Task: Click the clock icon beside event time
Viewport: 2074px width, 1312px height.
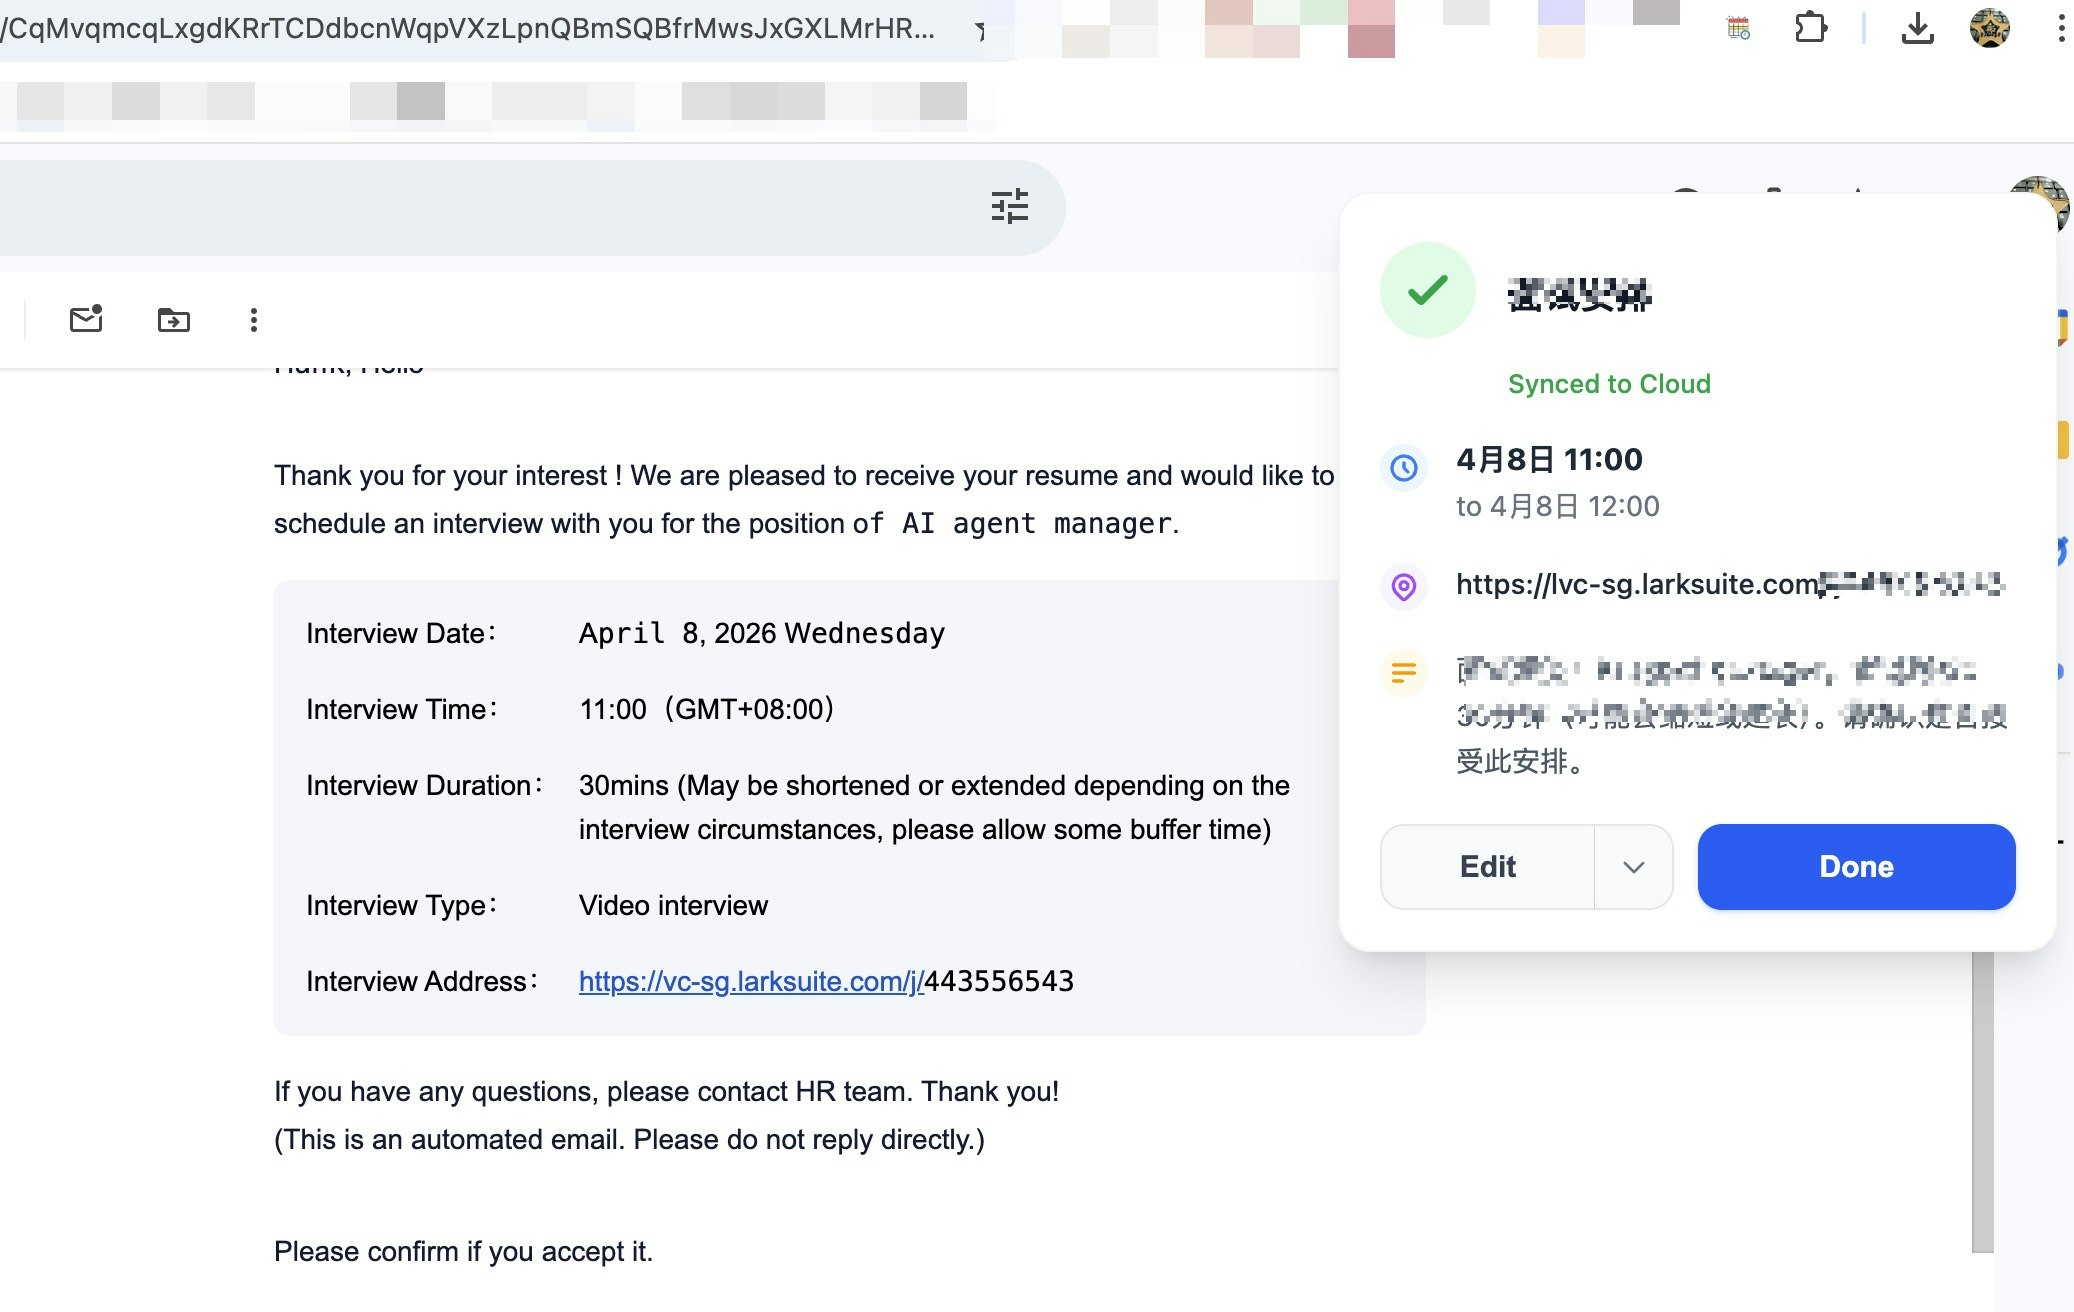Action: pos(1404,467)
